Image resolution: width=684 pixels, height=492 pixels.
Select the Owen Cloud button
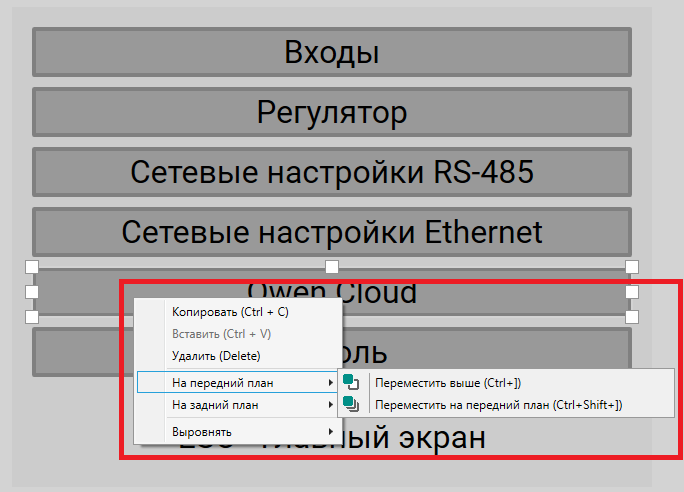tap(480, 291)
